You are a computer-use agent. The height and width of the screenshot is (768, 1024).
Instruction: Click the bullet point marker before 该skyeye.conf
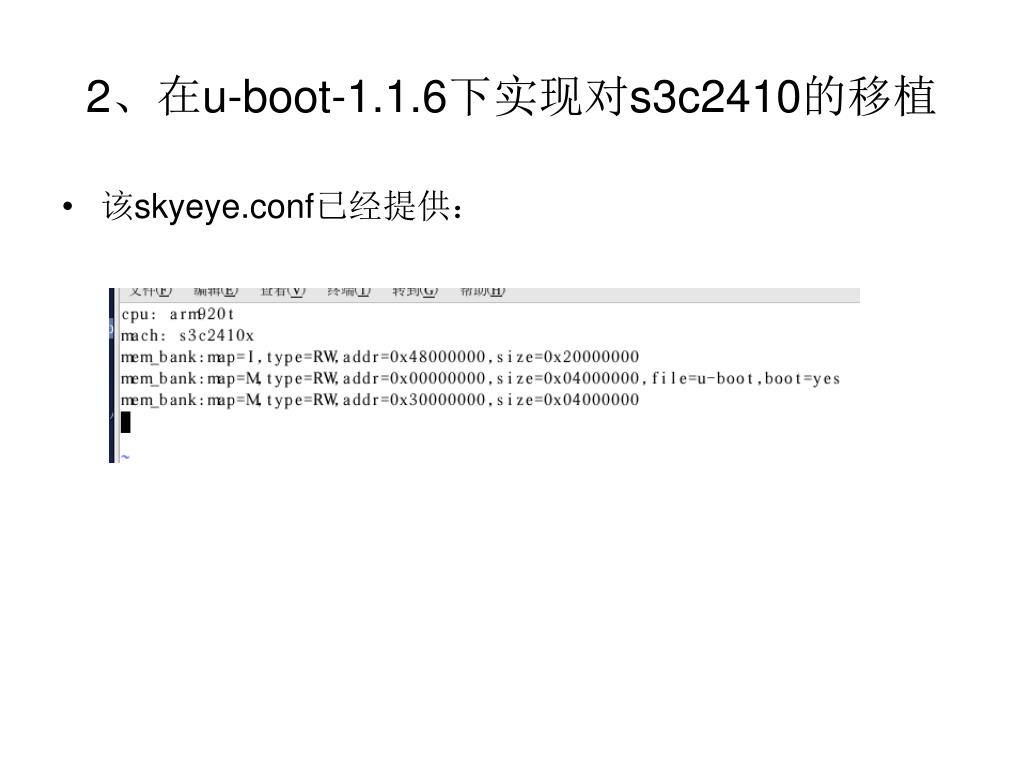click(x=67, y=208)
